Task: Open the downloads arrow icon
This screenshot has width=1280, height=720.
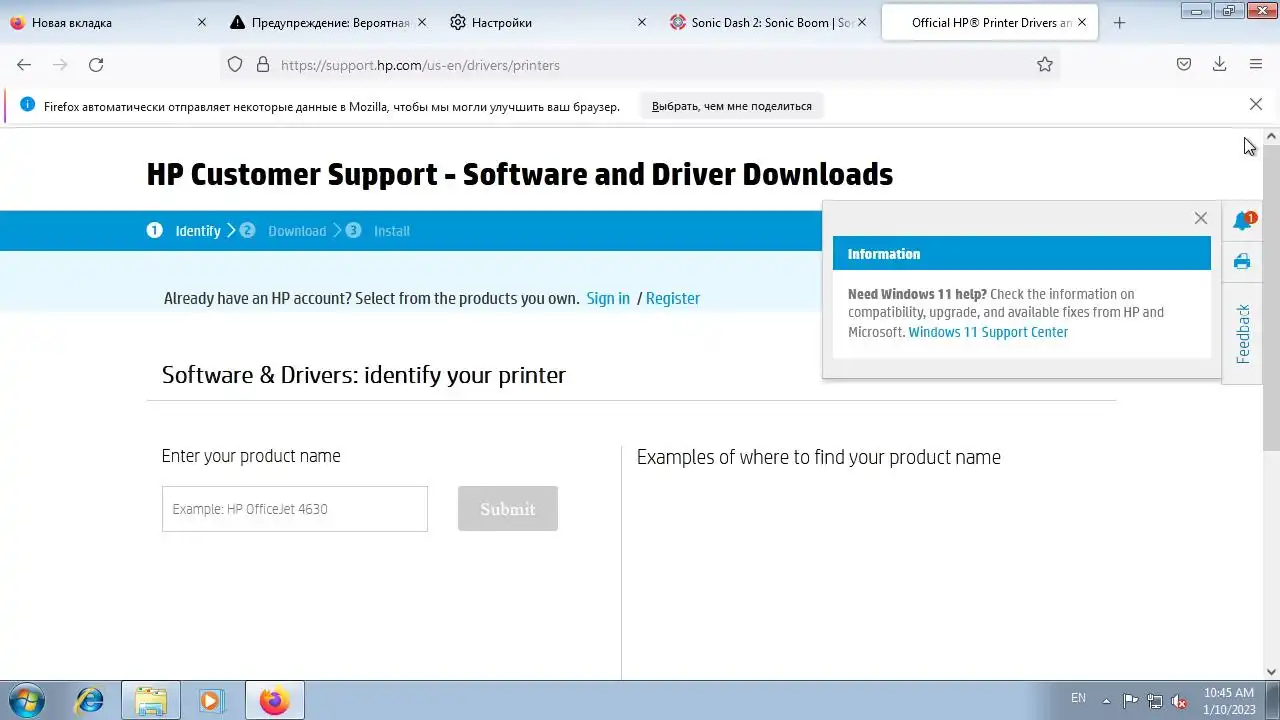Action: tap(1220, 64)
